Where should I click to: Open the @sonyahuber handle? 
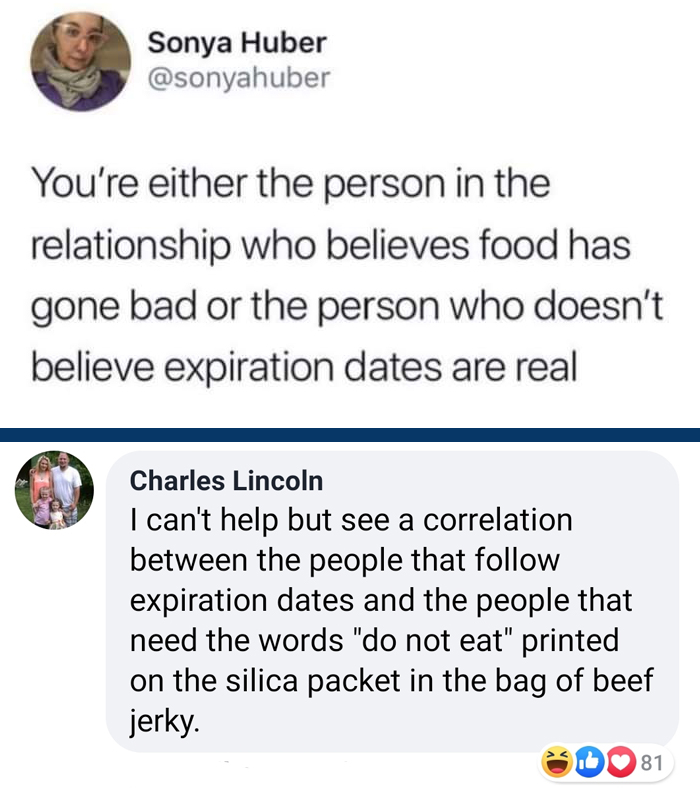click(239, 78)
